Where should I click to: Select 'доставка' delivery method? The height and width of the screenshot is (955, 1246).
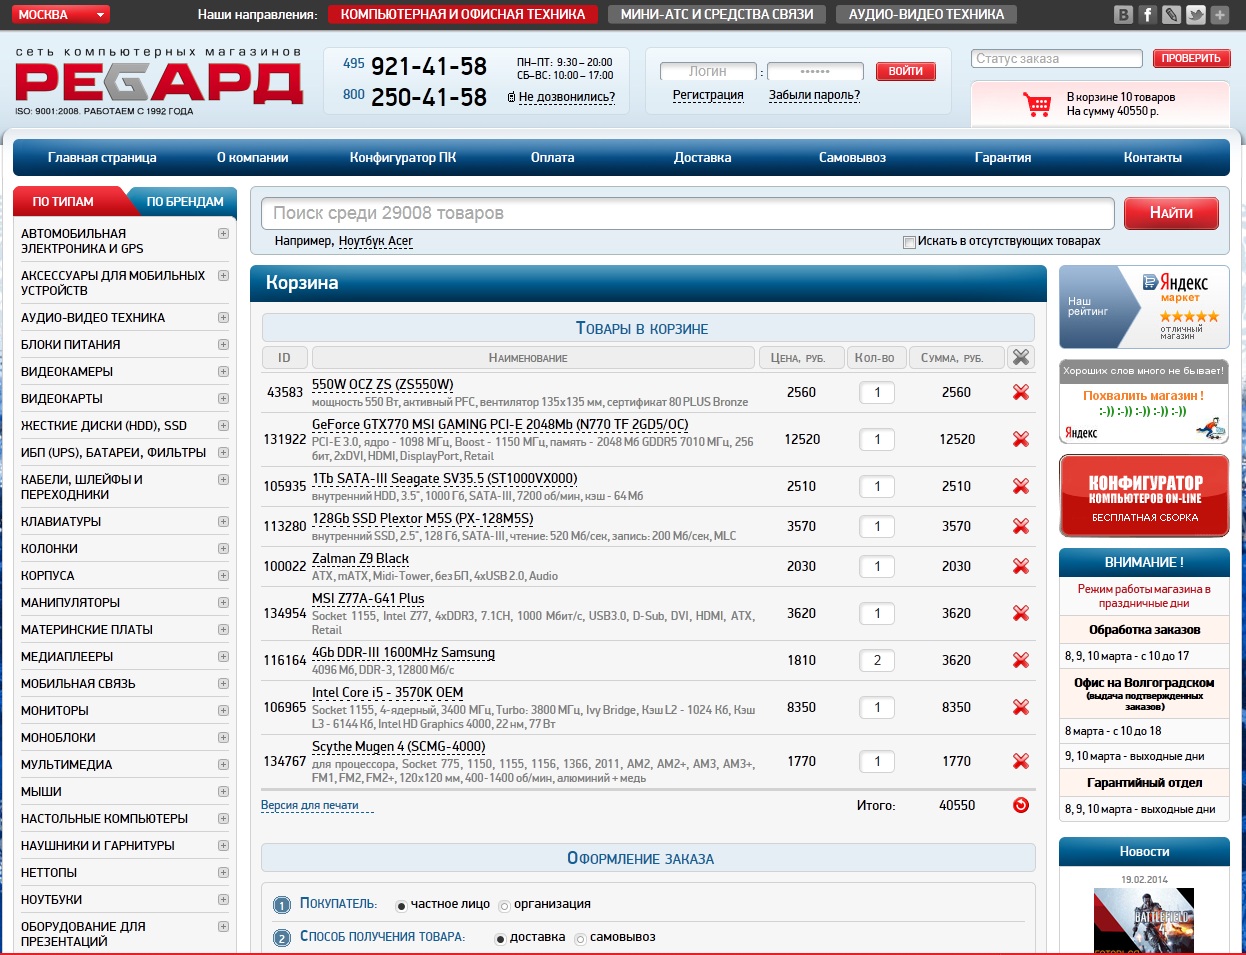pyautogui.click(x=500, y=939)
